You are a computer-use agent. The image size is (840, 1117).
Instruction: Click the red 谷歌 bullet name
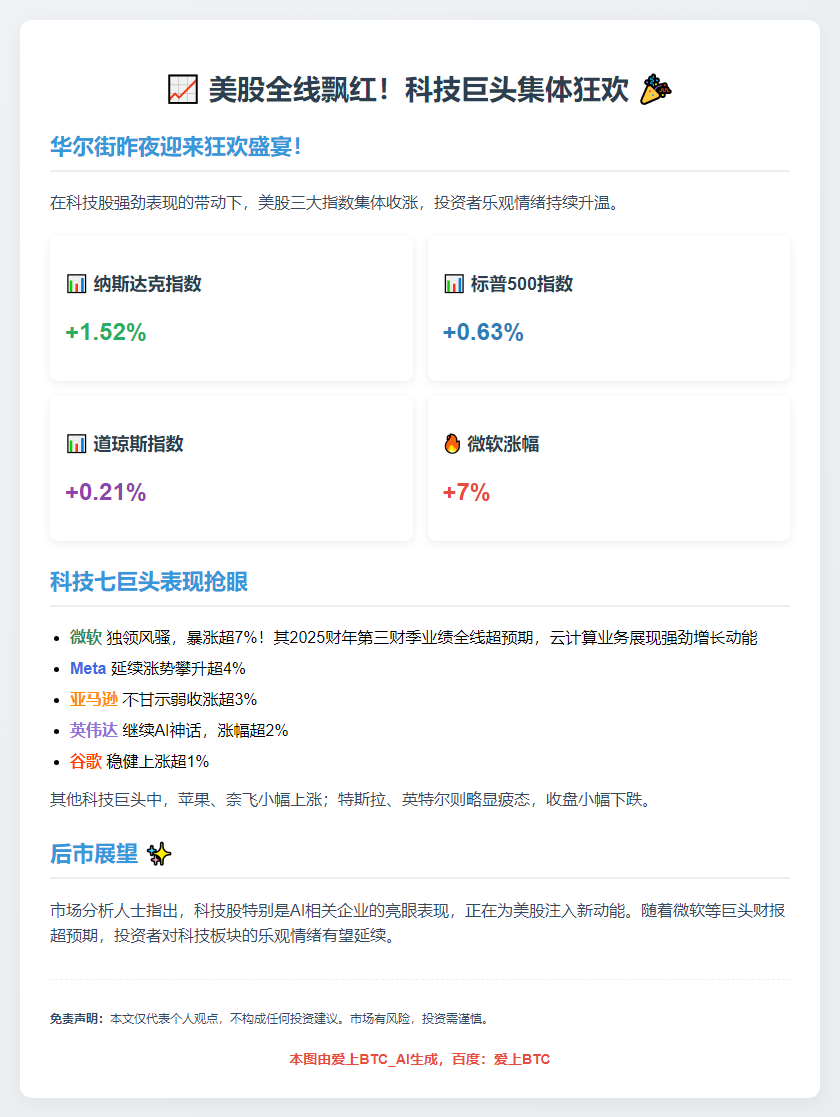pos(85,762)
